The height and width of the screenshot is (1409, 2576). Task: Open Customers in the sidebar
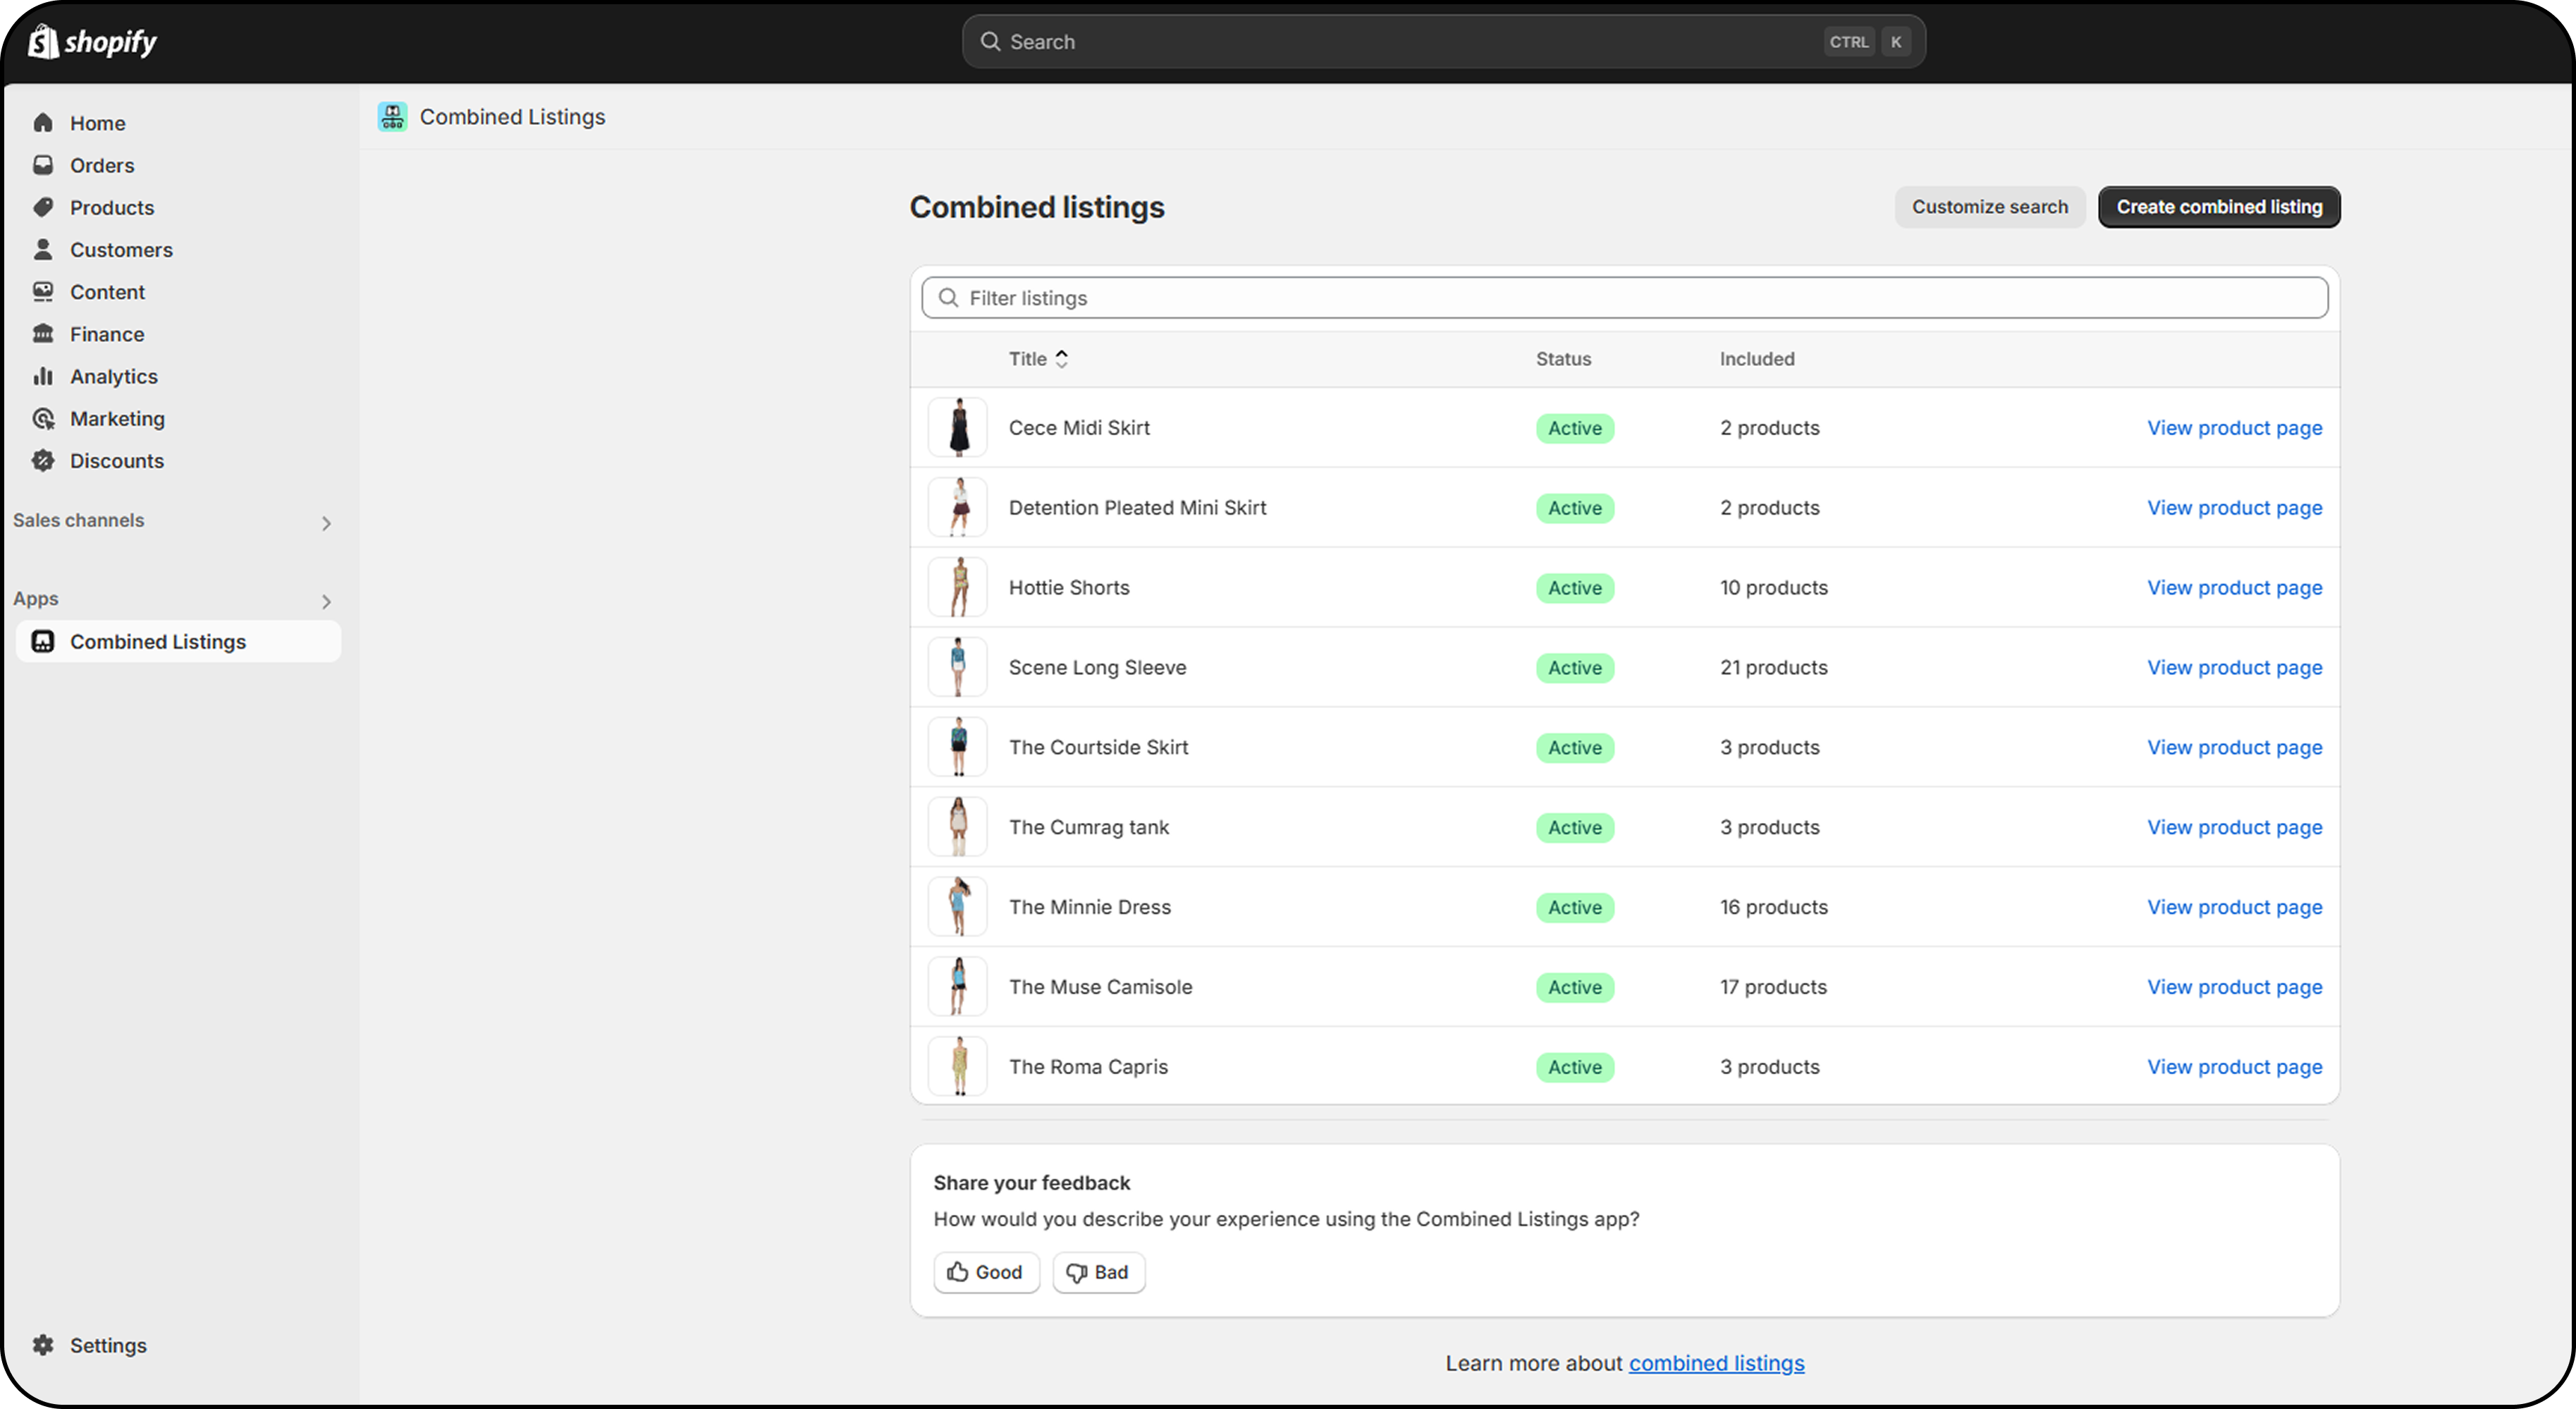[121, 250]
